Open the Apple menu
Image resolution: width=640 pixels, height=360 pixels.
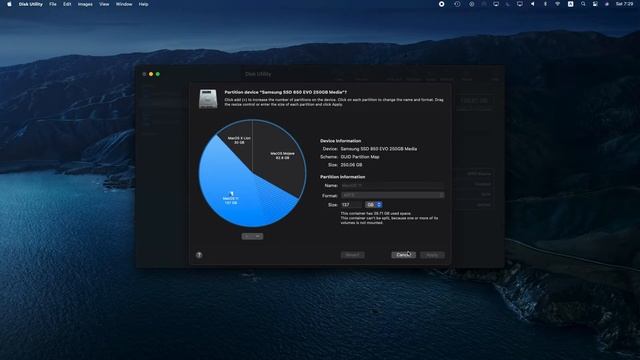click(x=9, y=4)
